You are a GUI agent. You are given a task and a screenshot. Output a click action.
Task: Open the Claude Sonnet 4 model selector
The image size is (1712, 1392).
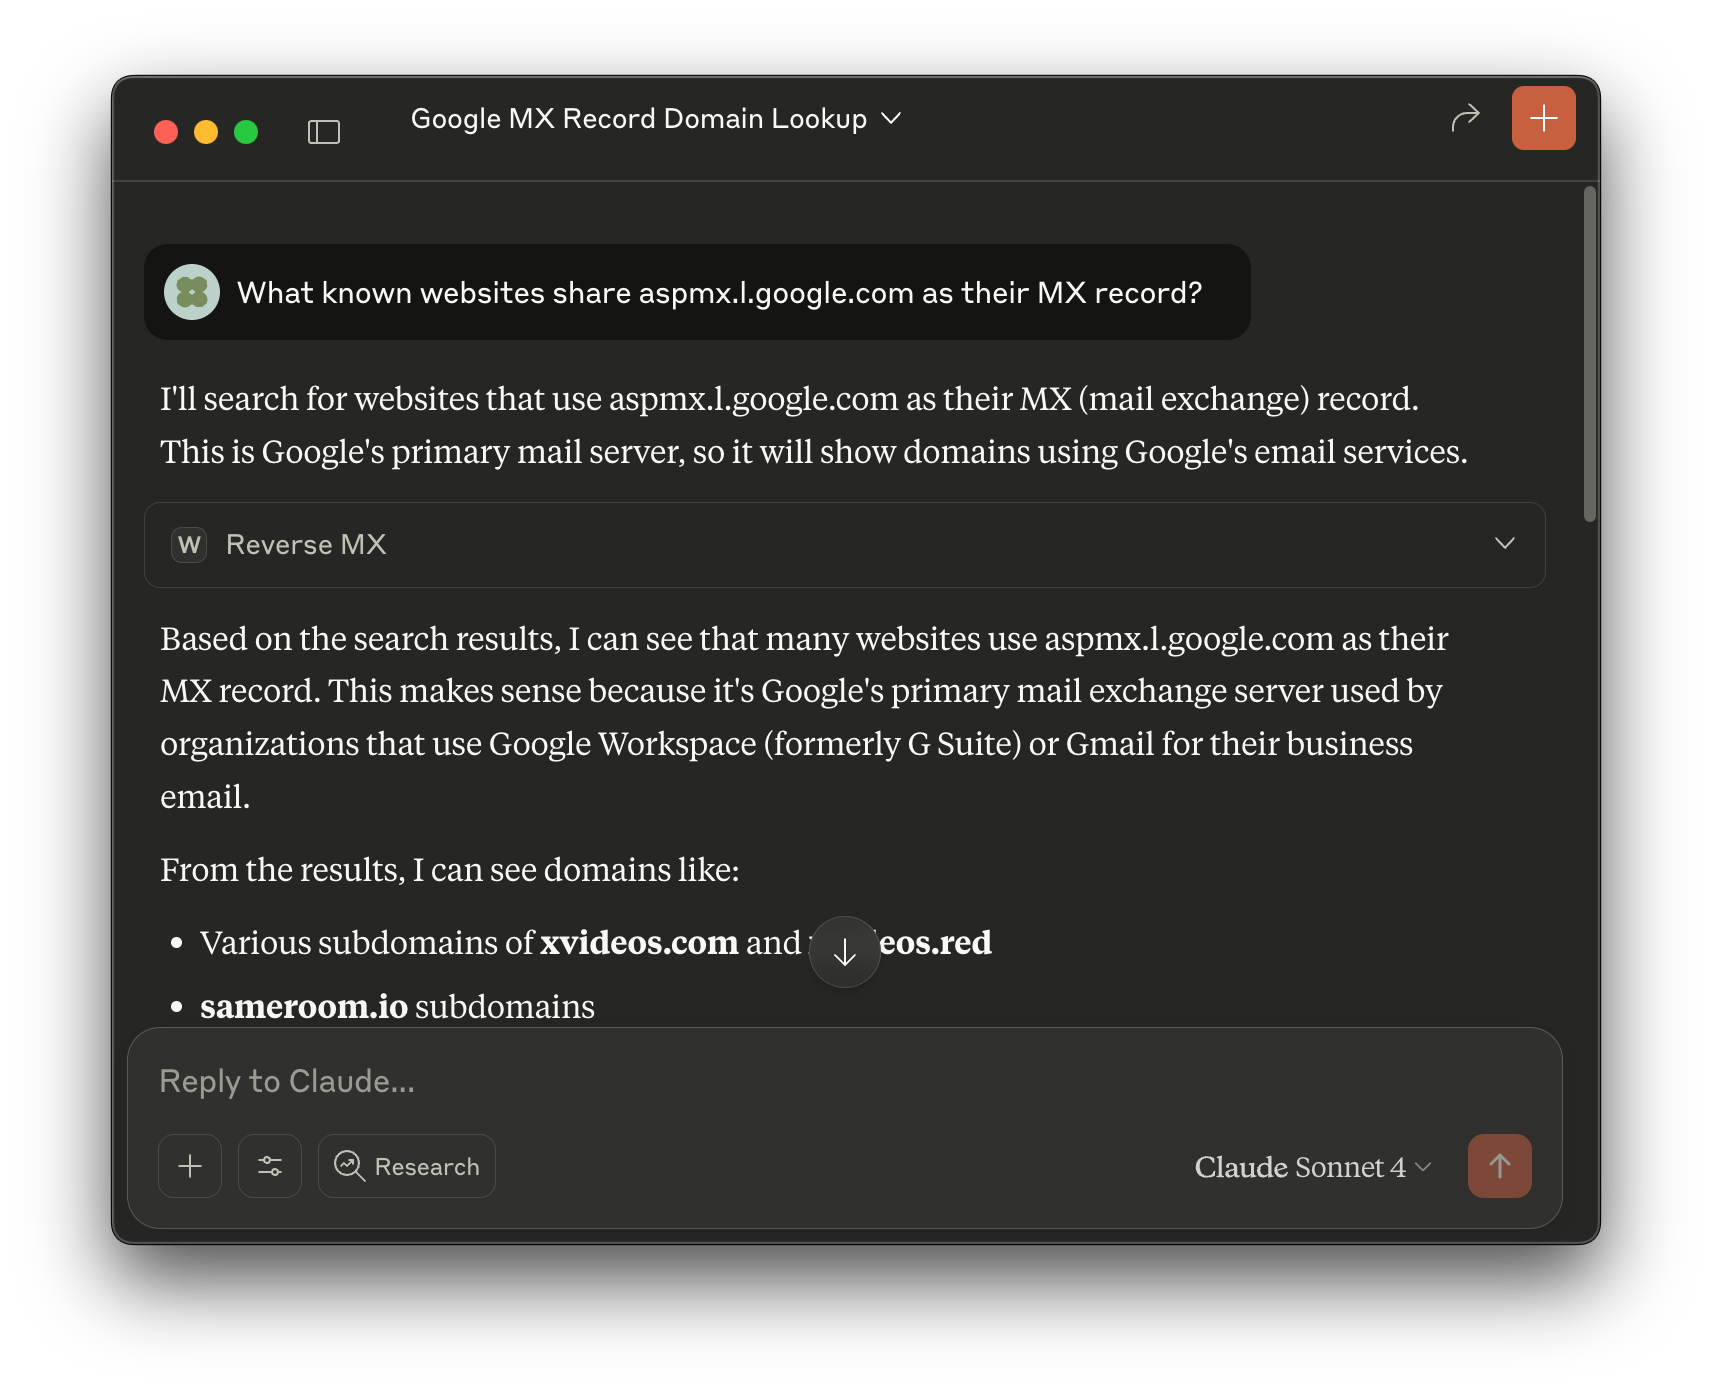click(x=1312, y=1167)
